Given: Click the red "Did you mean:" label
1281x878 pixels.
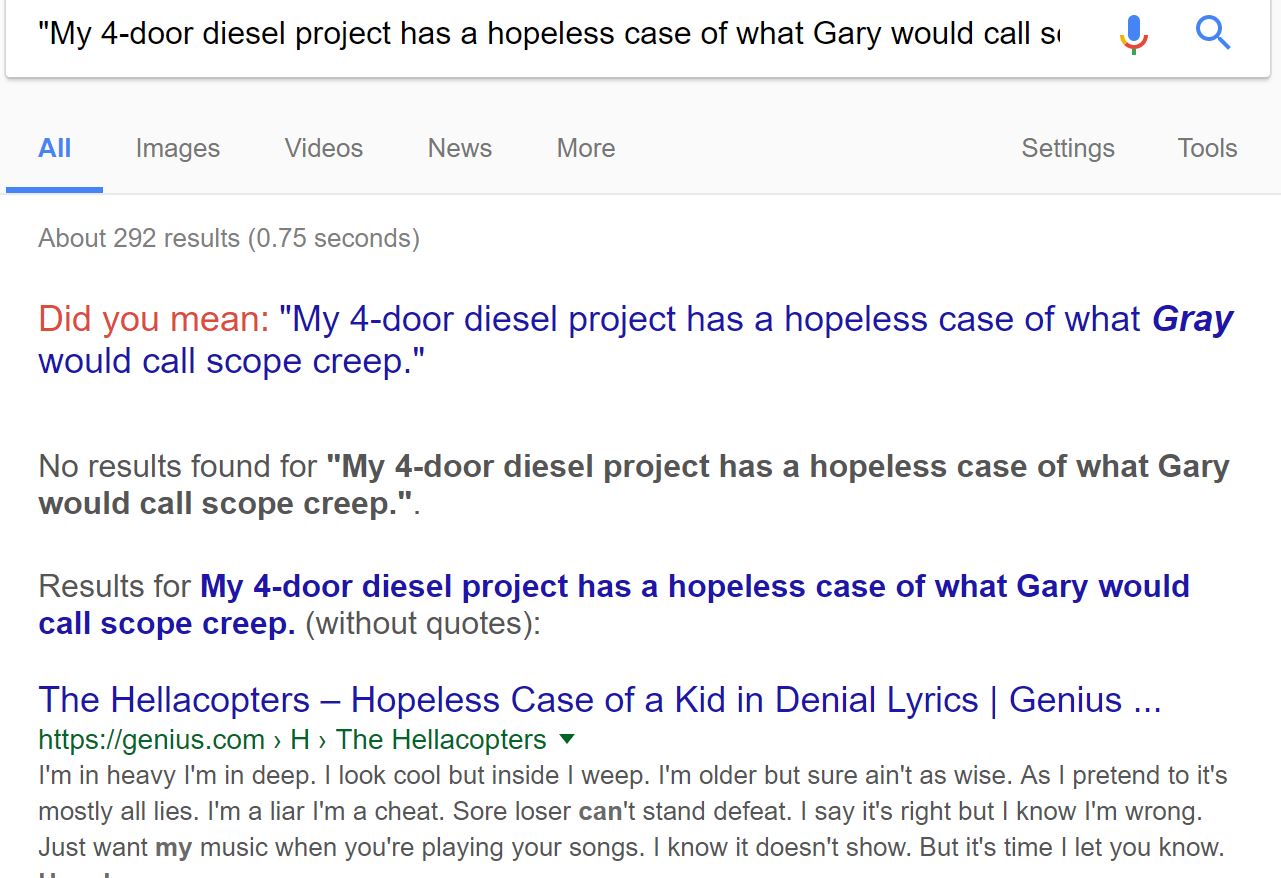Looking at the screenshot, I should coord(154,320).
